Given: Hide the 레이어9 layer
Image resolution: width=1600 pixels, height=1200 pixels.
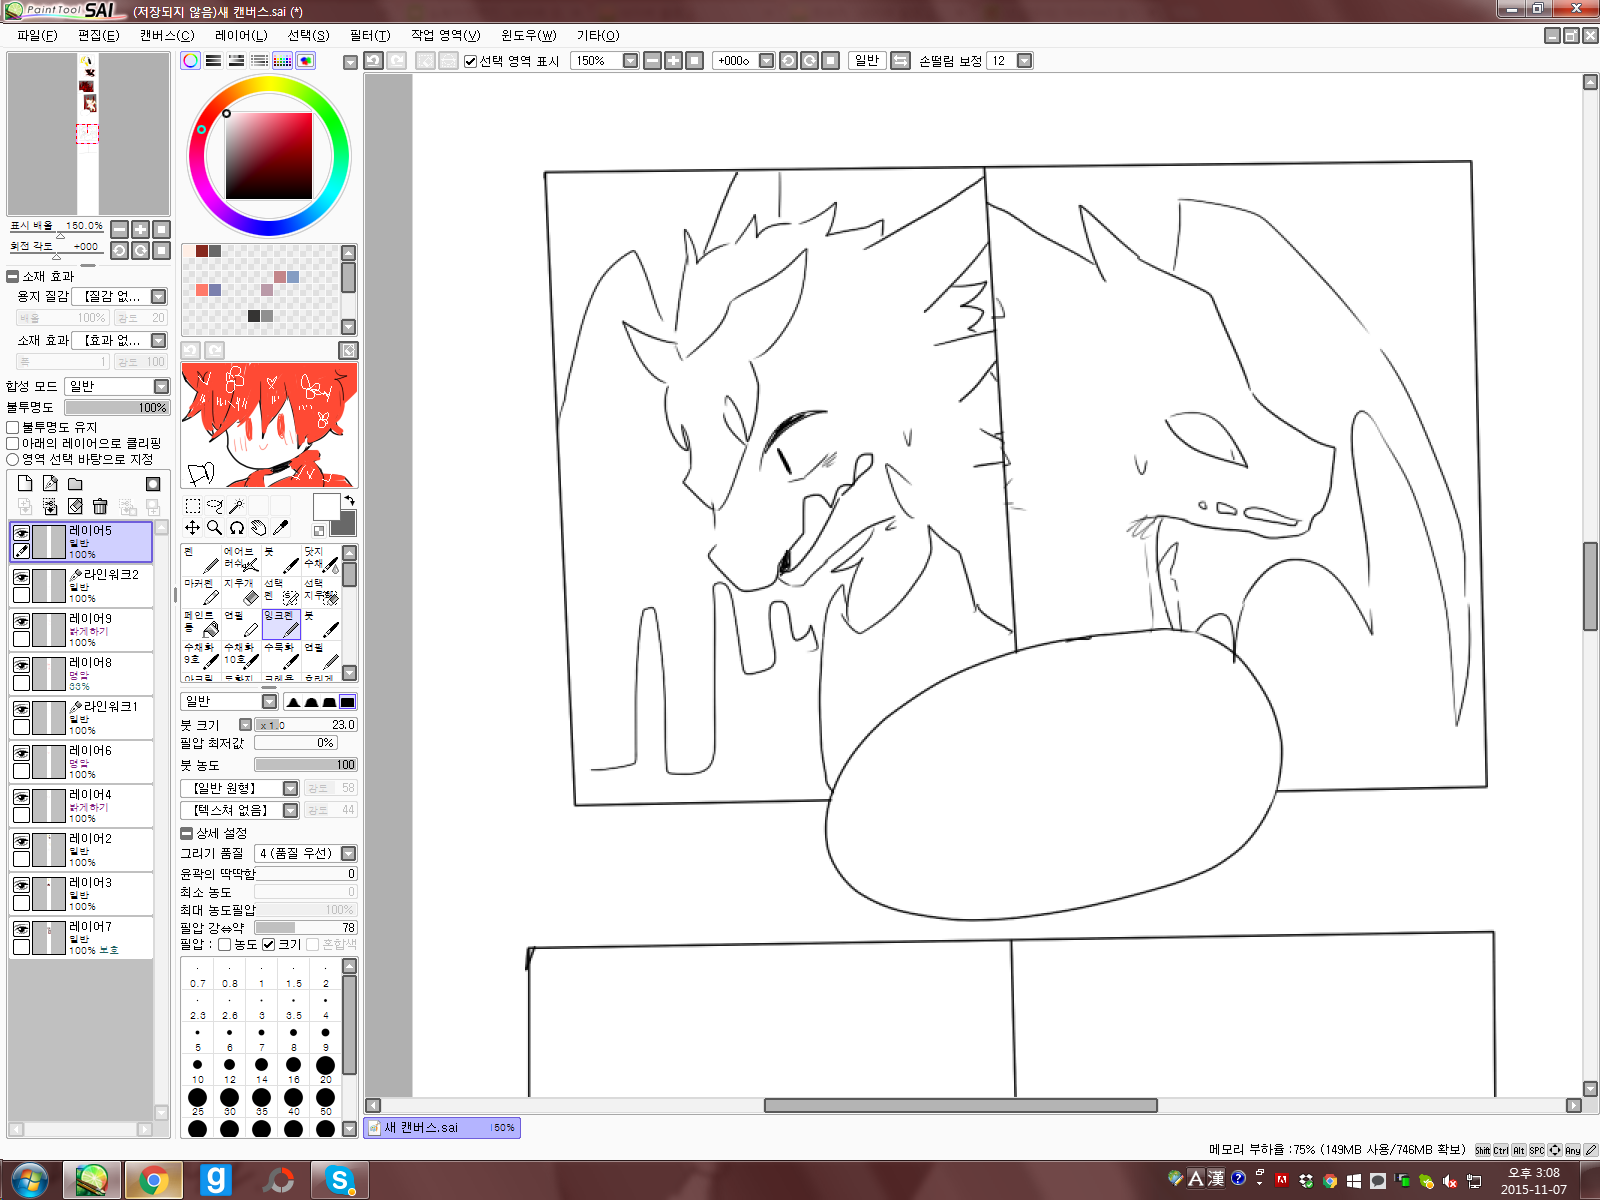Looking at the screenshot, I should (21, 621).
